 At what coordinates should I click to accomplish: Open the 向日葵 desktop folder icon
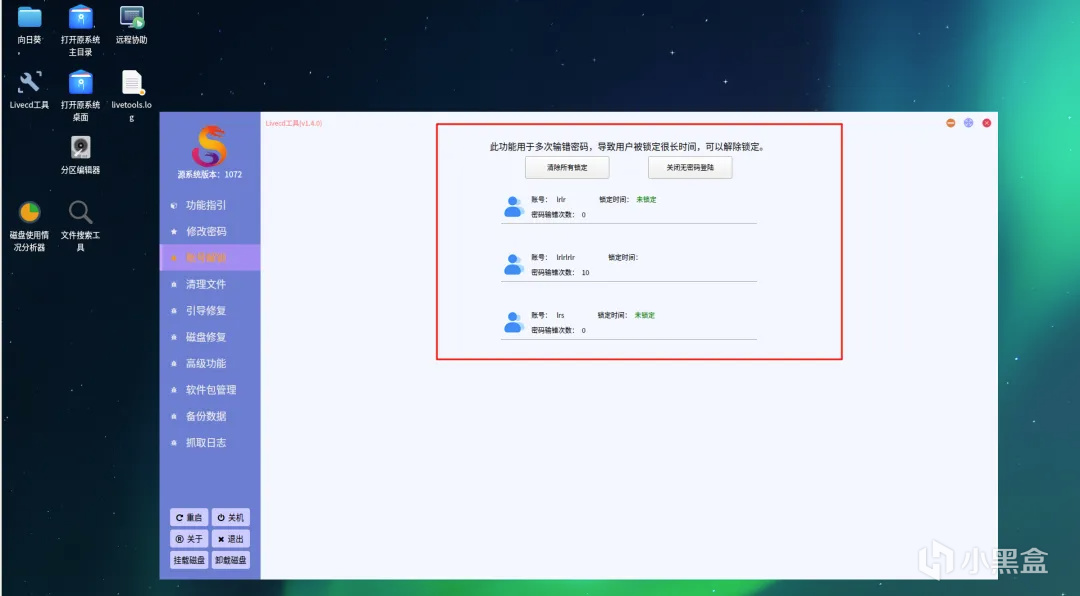(x=29, y=17)
